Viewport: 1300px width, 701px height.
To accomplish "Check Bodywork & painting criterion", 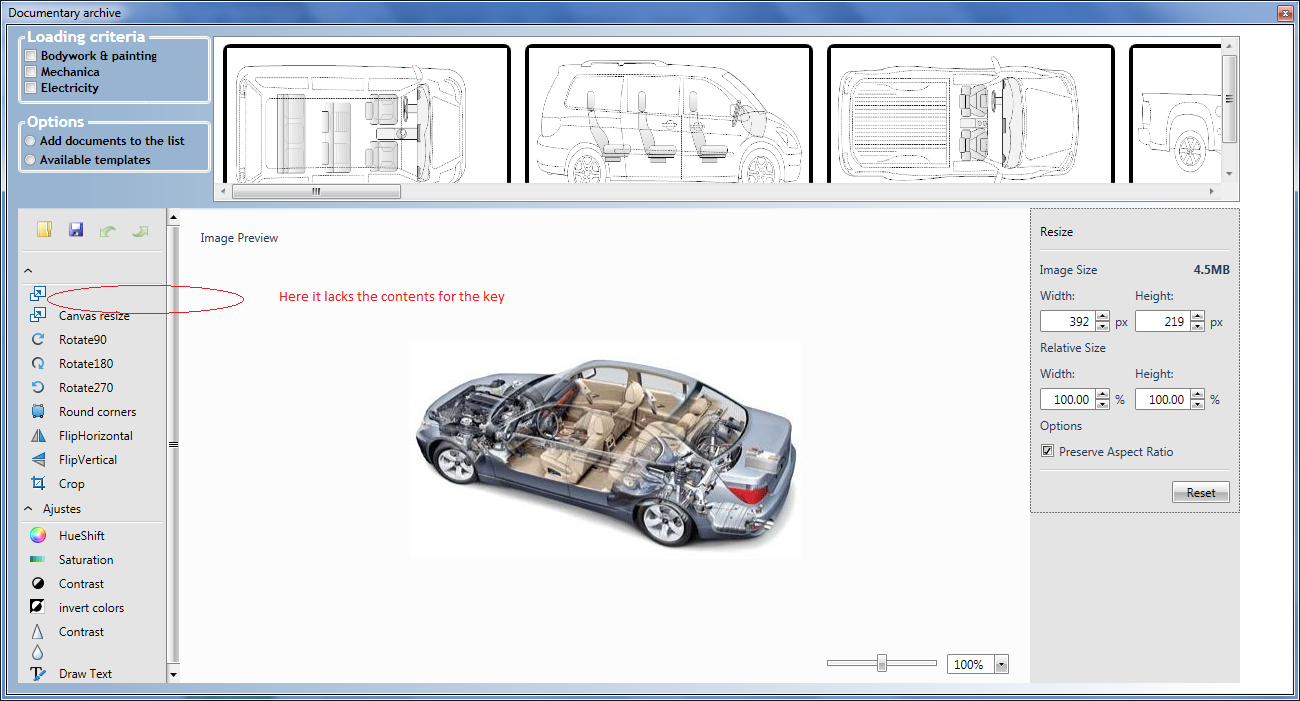I will click(32, 56).
